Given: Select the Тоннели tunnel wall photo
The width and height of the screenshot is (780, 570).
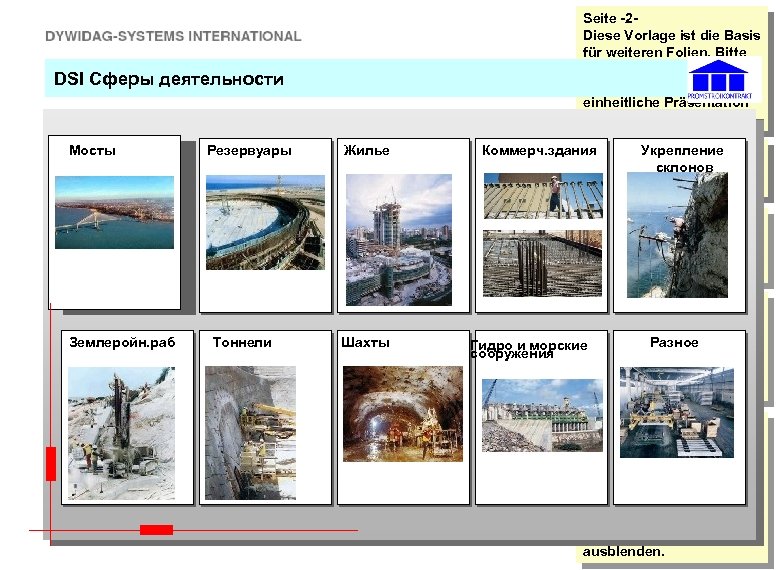Looking at the screenshot, I should [x=250, y=433].
